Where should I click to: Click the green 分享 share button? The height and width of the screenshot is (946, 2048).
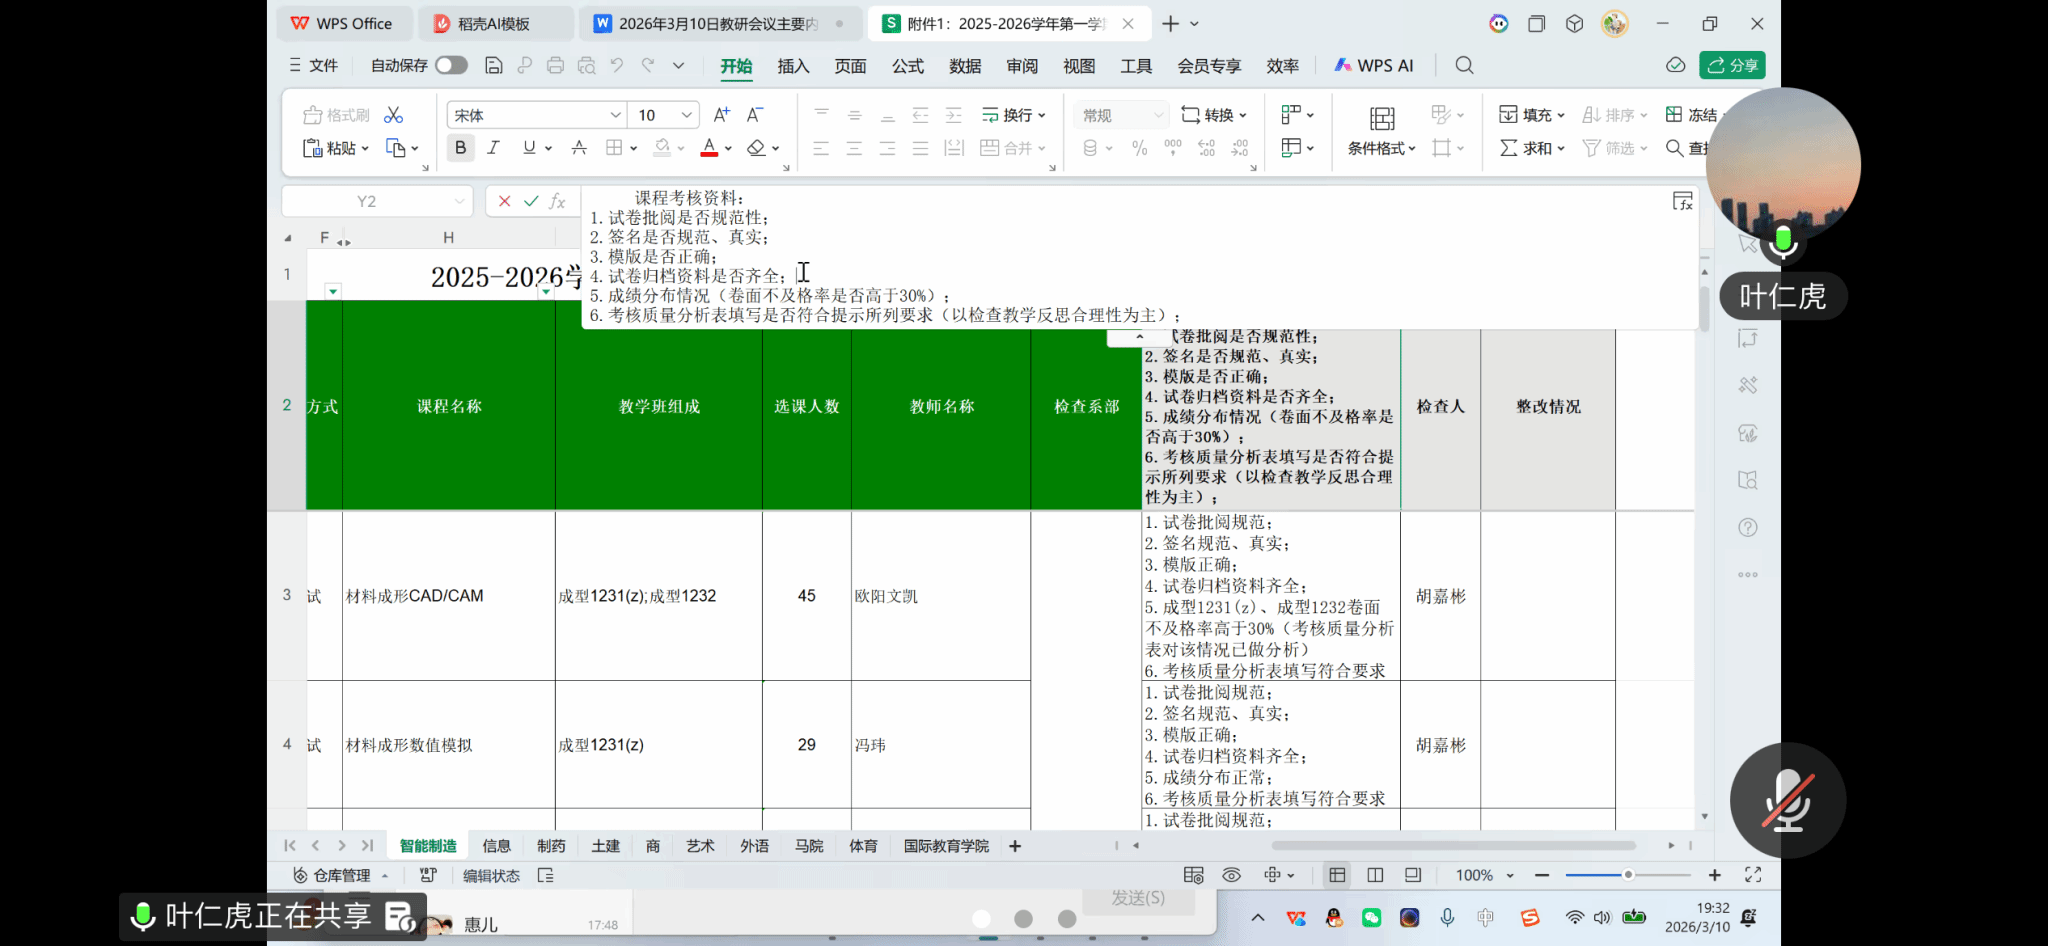click(x=1732, y=65)
